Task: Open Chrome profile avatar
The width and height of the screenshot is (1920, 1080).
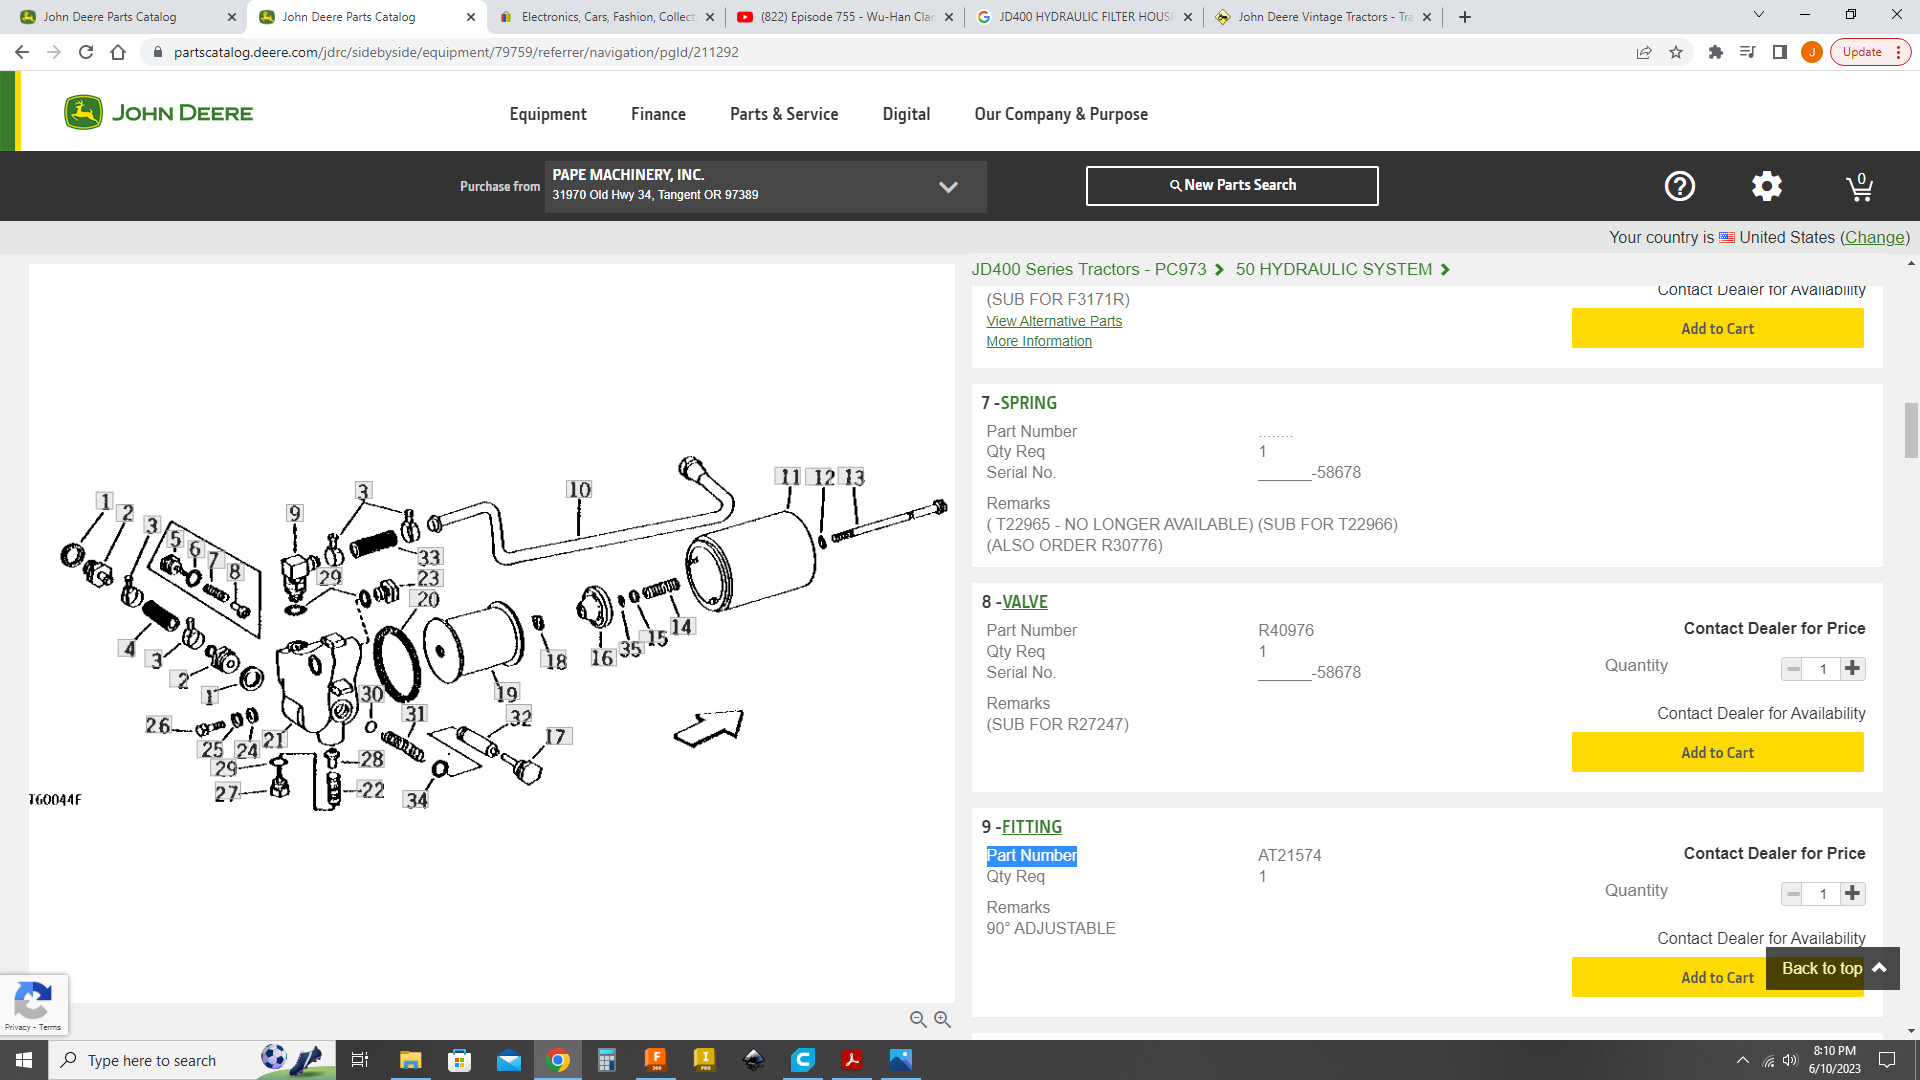Action: pos(1811,52)
